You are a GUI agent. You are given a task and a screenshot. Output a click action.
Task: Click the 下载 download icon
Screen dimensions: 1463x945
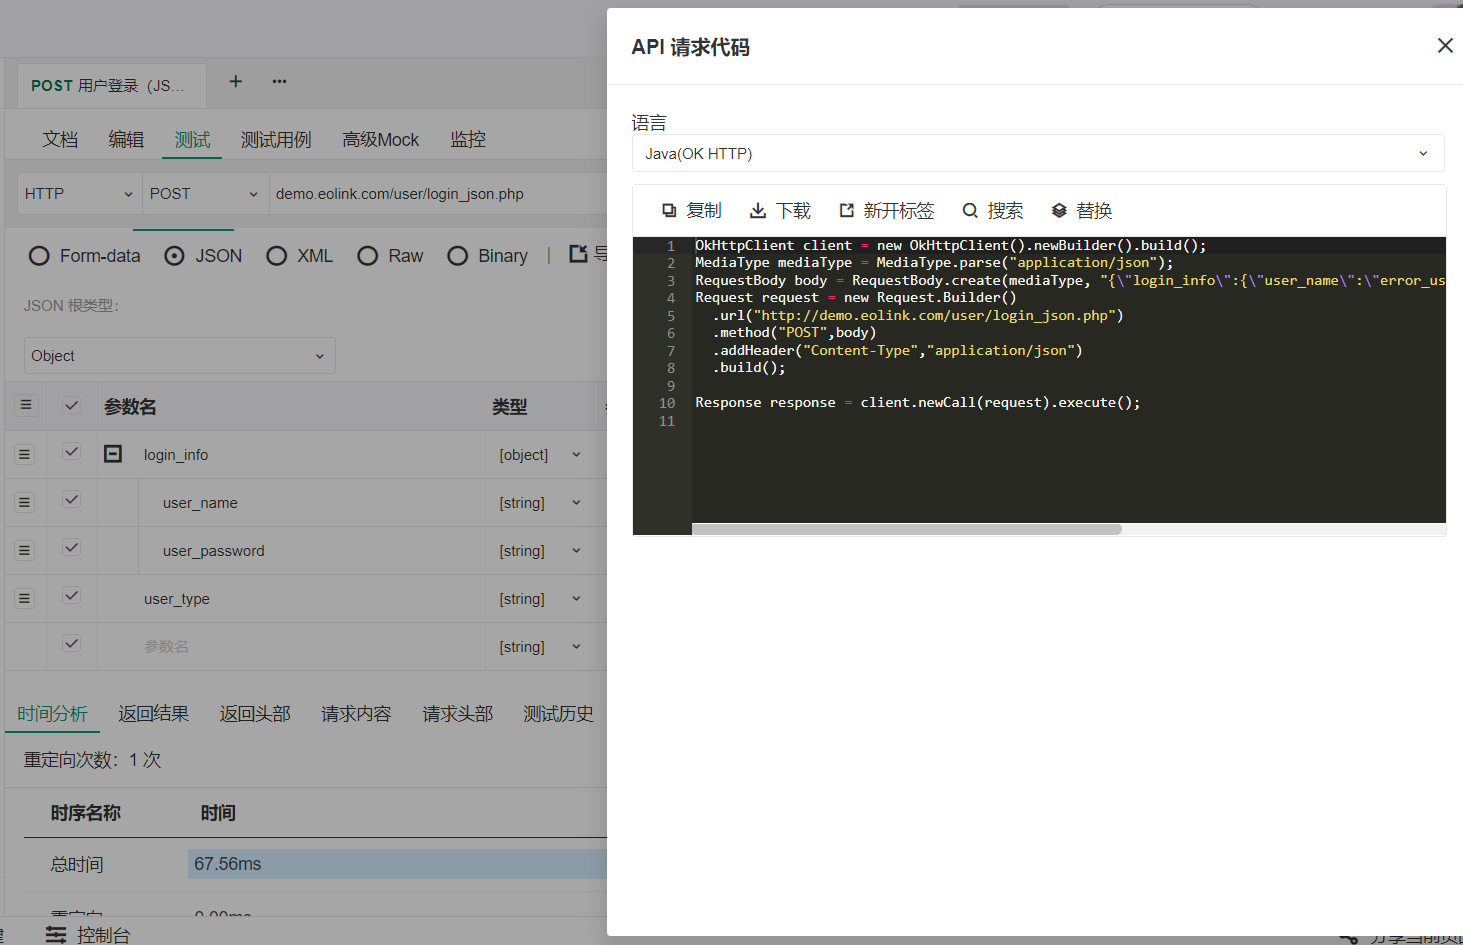point(758,211)
